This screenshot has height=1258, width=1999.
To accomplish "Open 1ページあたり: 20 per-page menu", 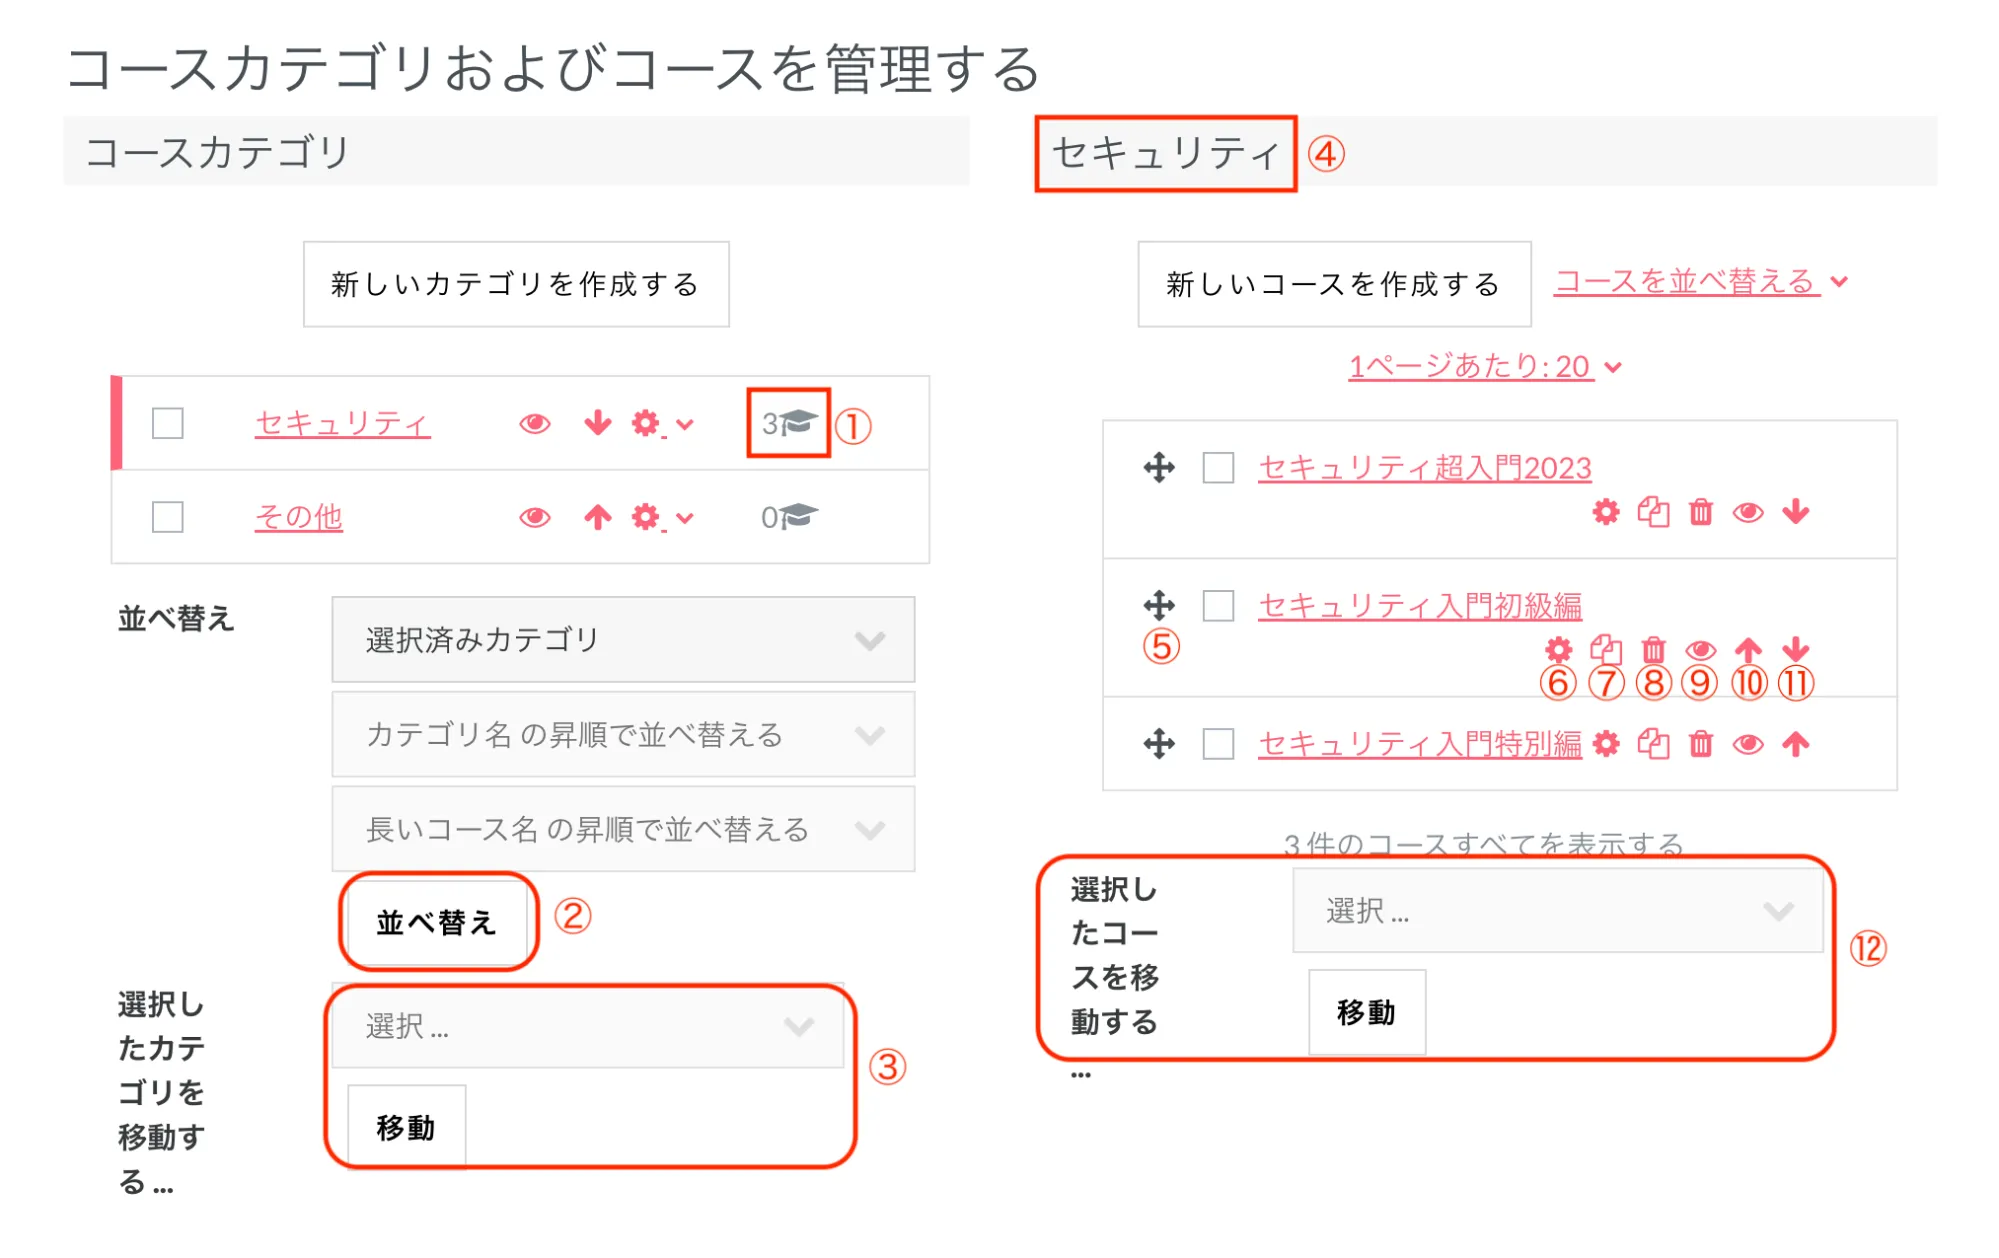I will point(1484,367).
